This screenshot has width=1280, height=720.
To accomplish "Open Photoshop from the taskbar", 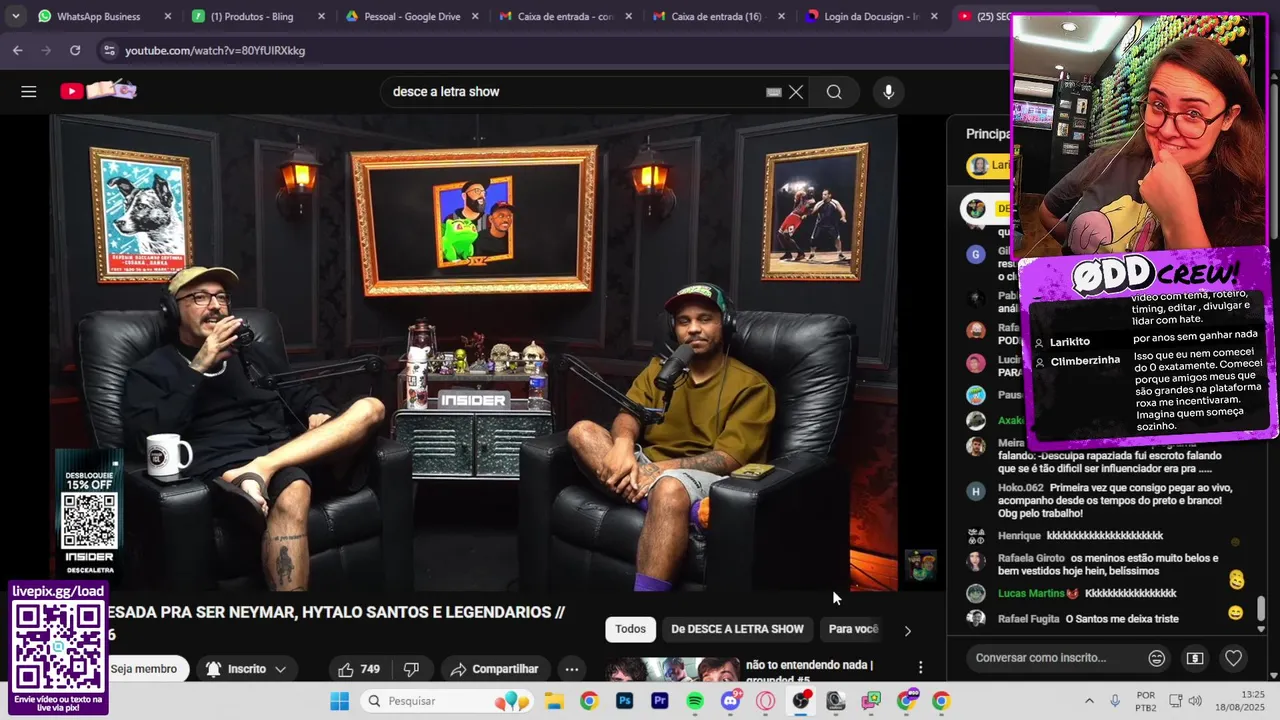I will tap(624, 701).
